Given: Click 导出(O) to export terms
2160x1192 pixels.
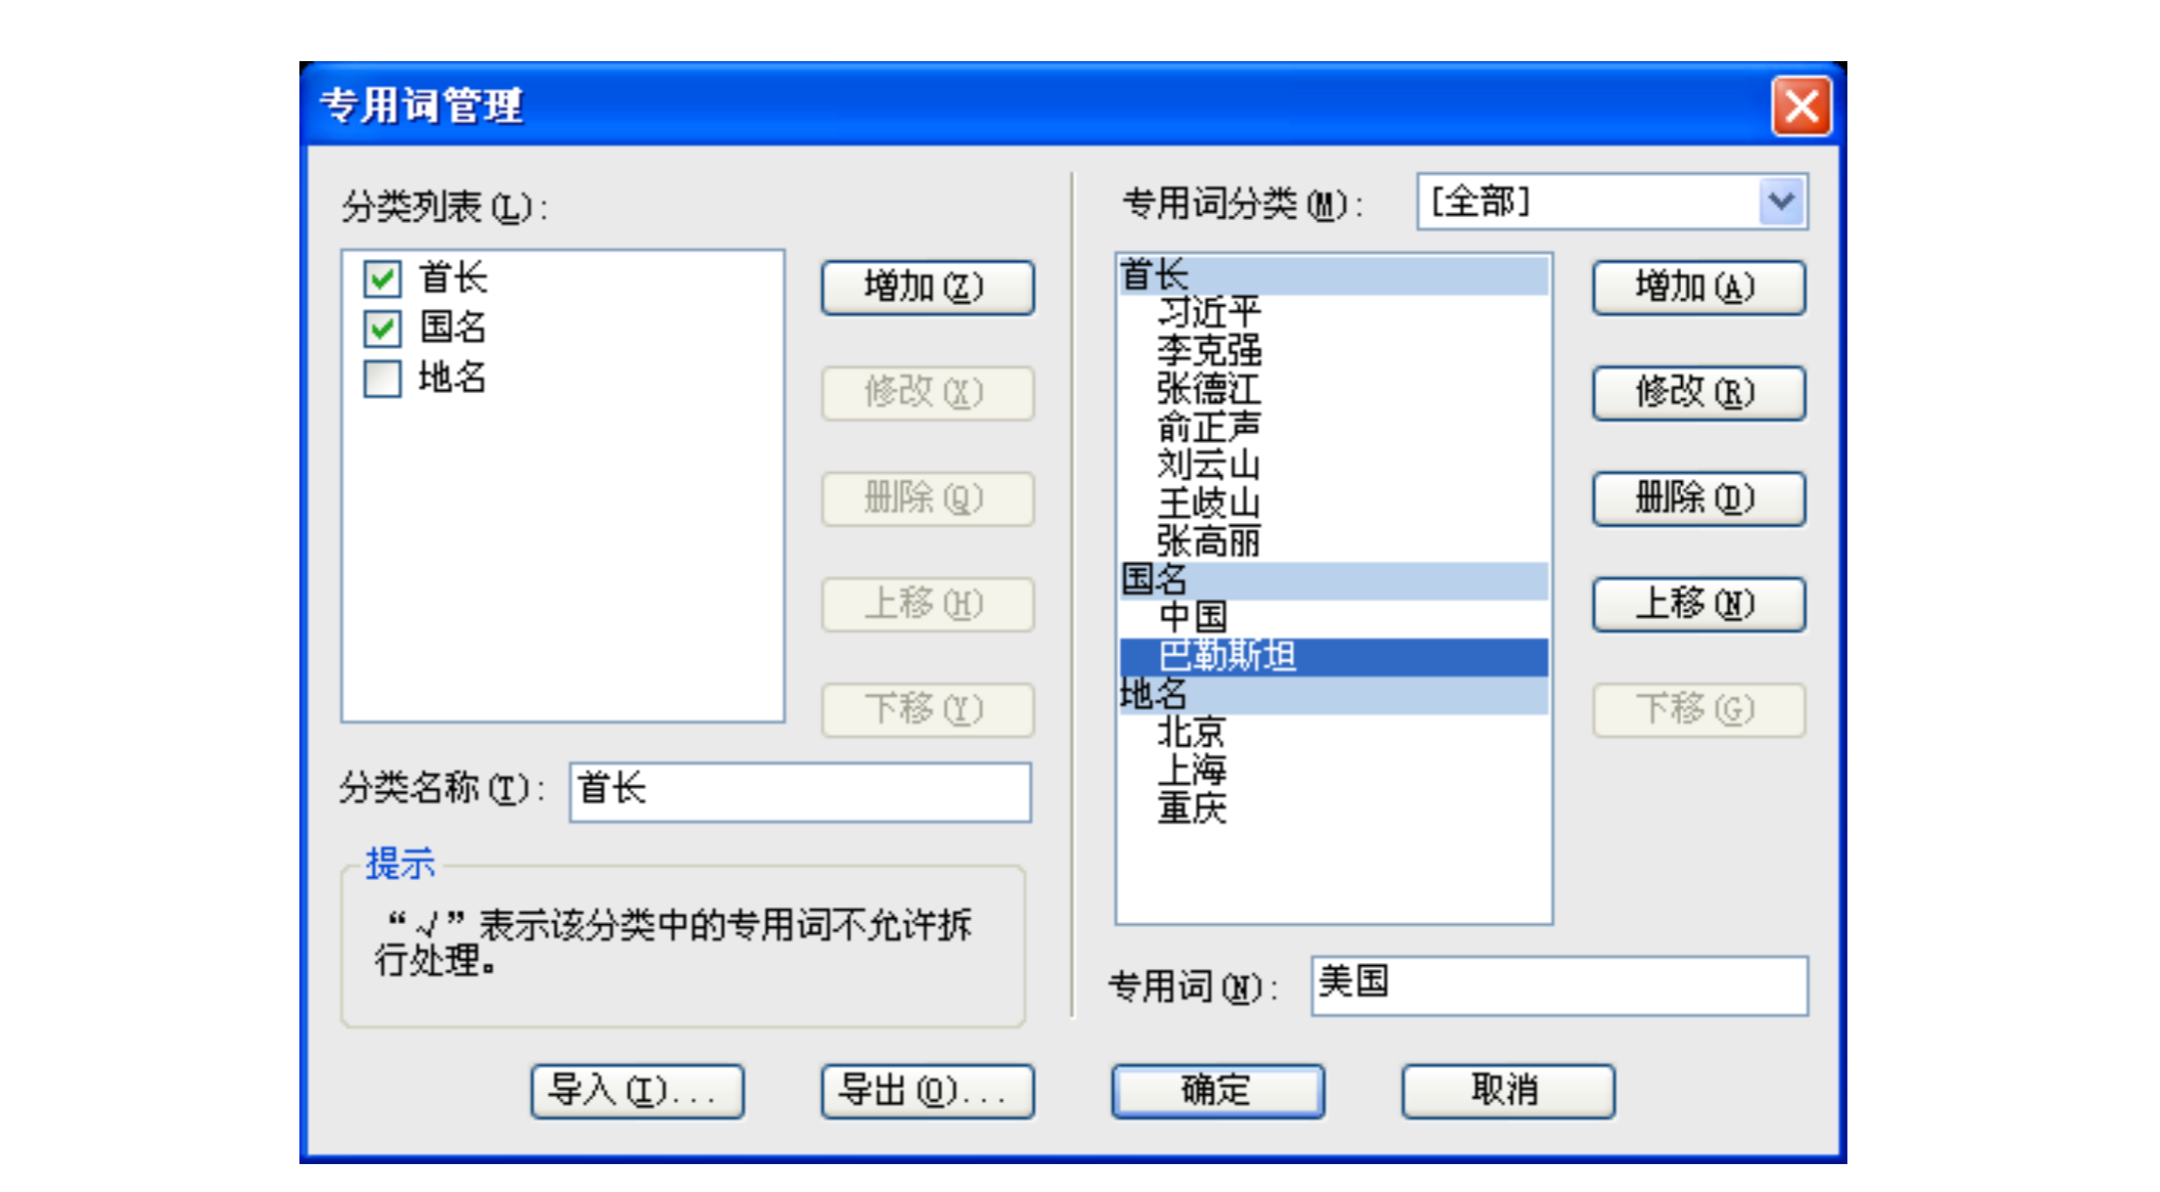Looking at the screenshot, I should [x=923, y=1091].
